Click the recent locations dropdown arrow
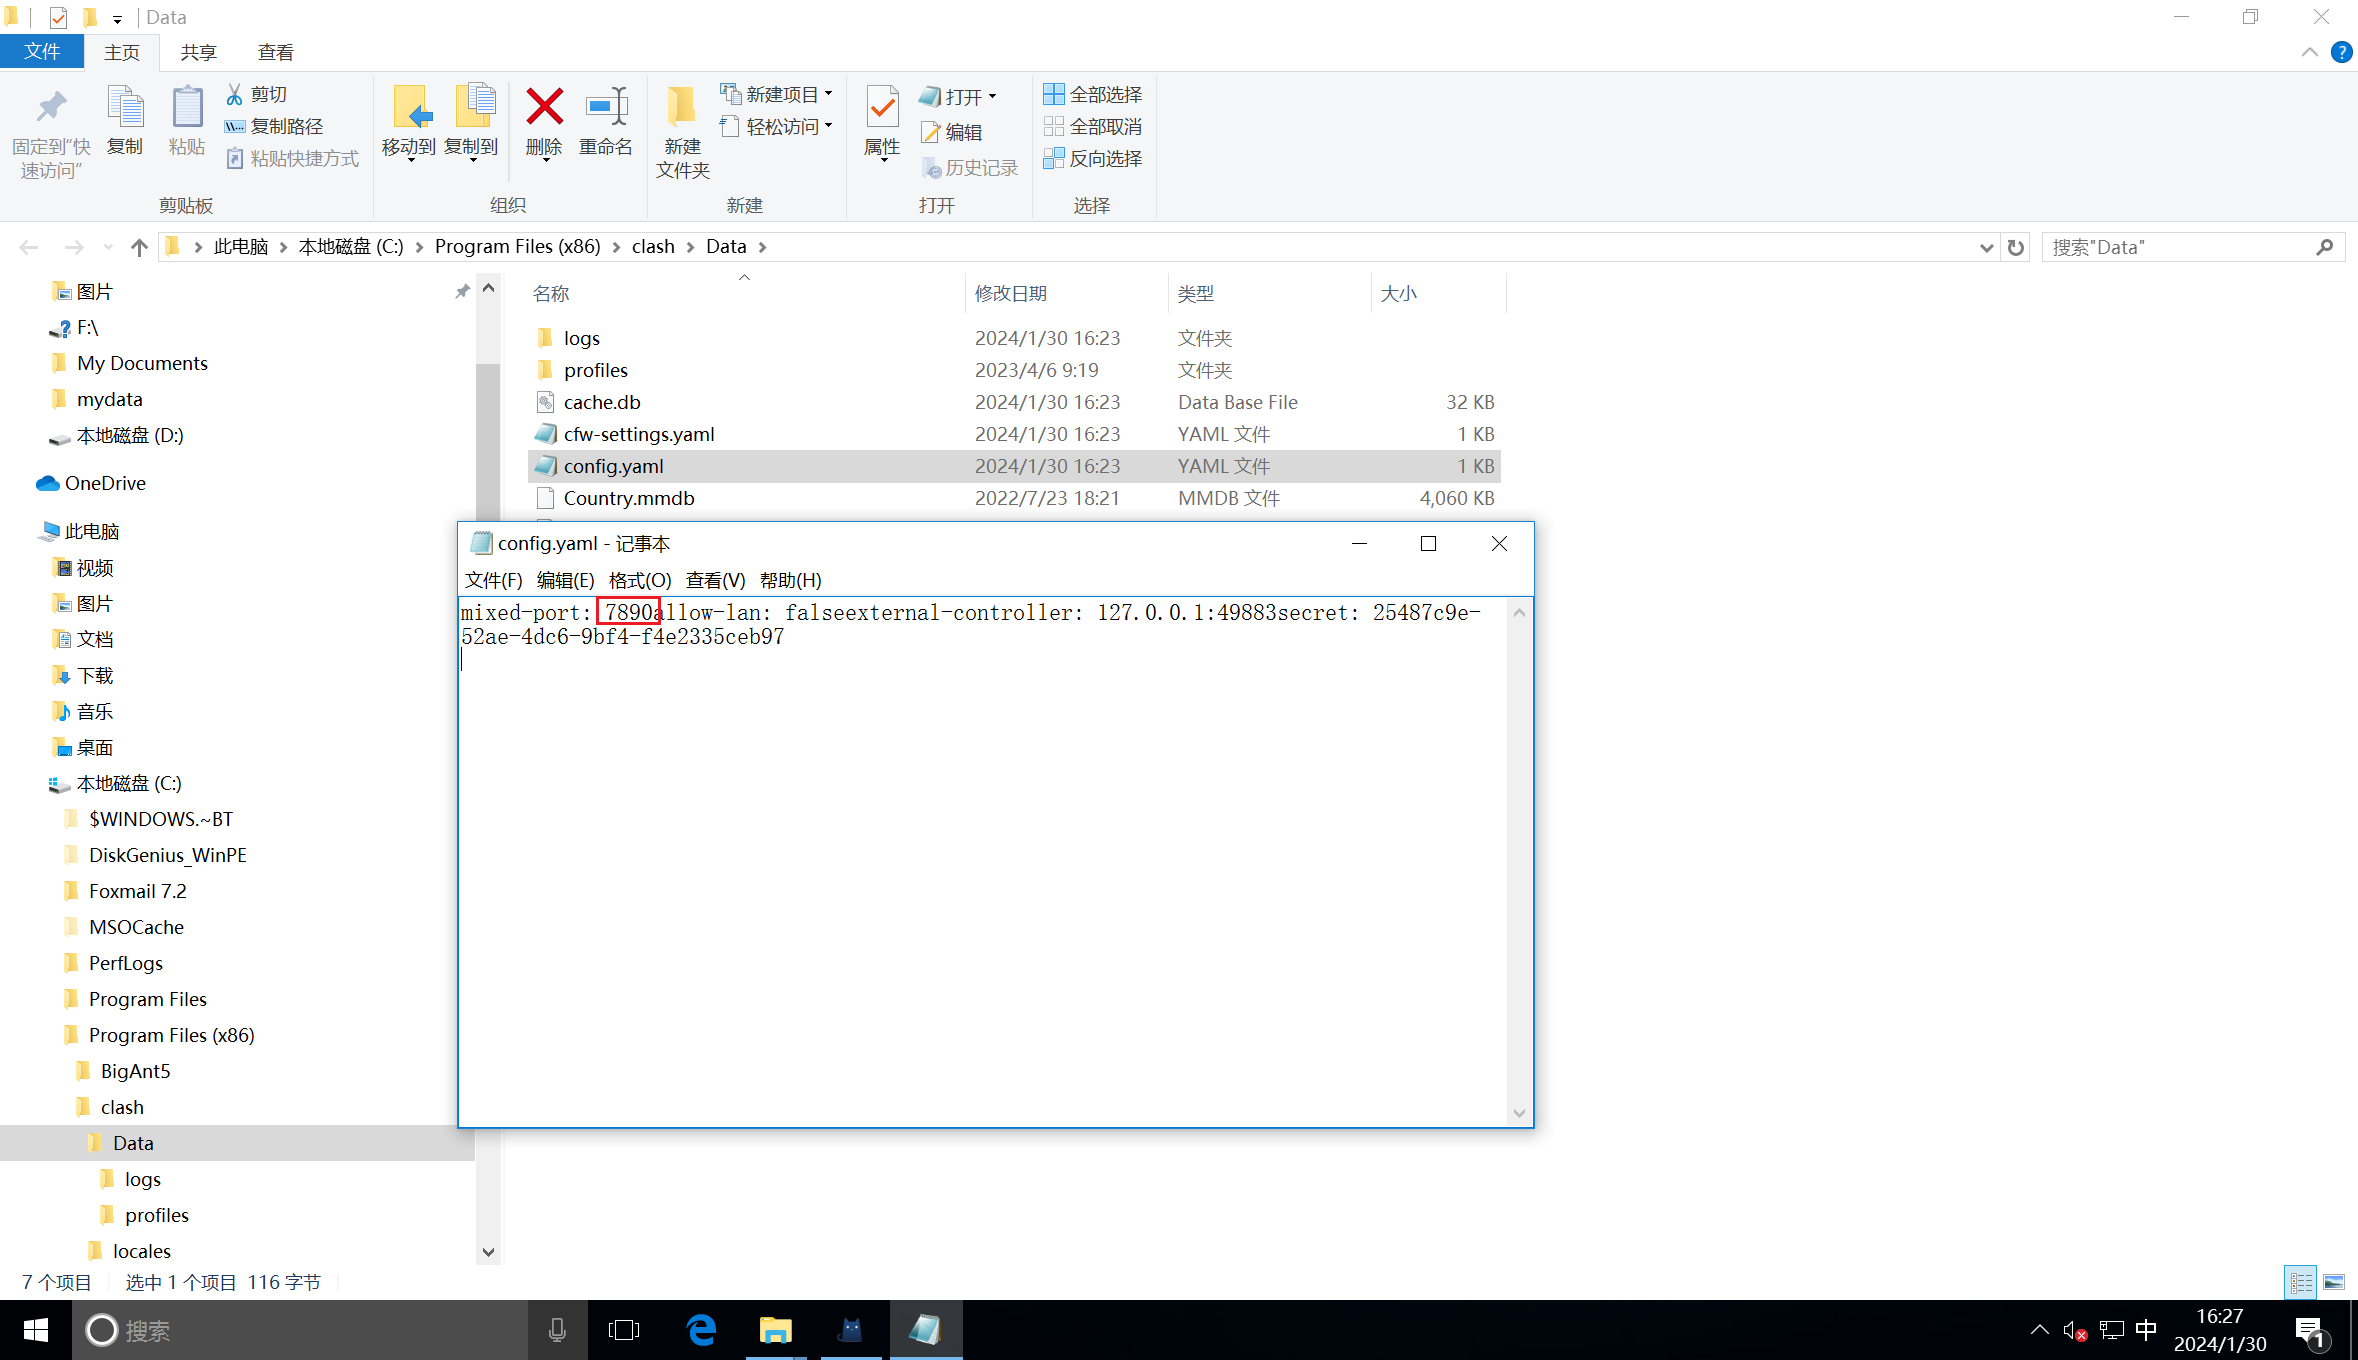 tap(108, 247)
